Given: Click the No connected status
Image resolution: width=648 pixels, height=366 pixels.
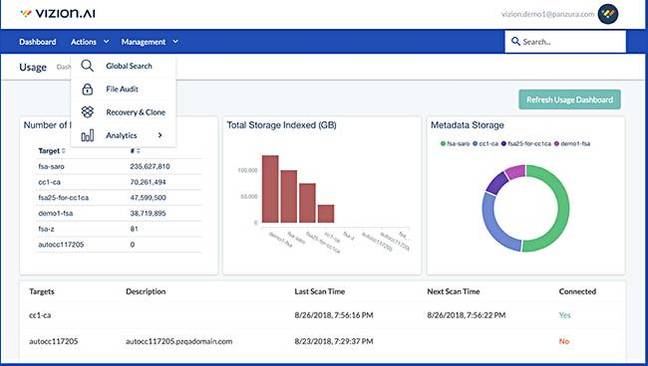Looking at the screenshot, I should pyautogui.click(x=564, y=341).
